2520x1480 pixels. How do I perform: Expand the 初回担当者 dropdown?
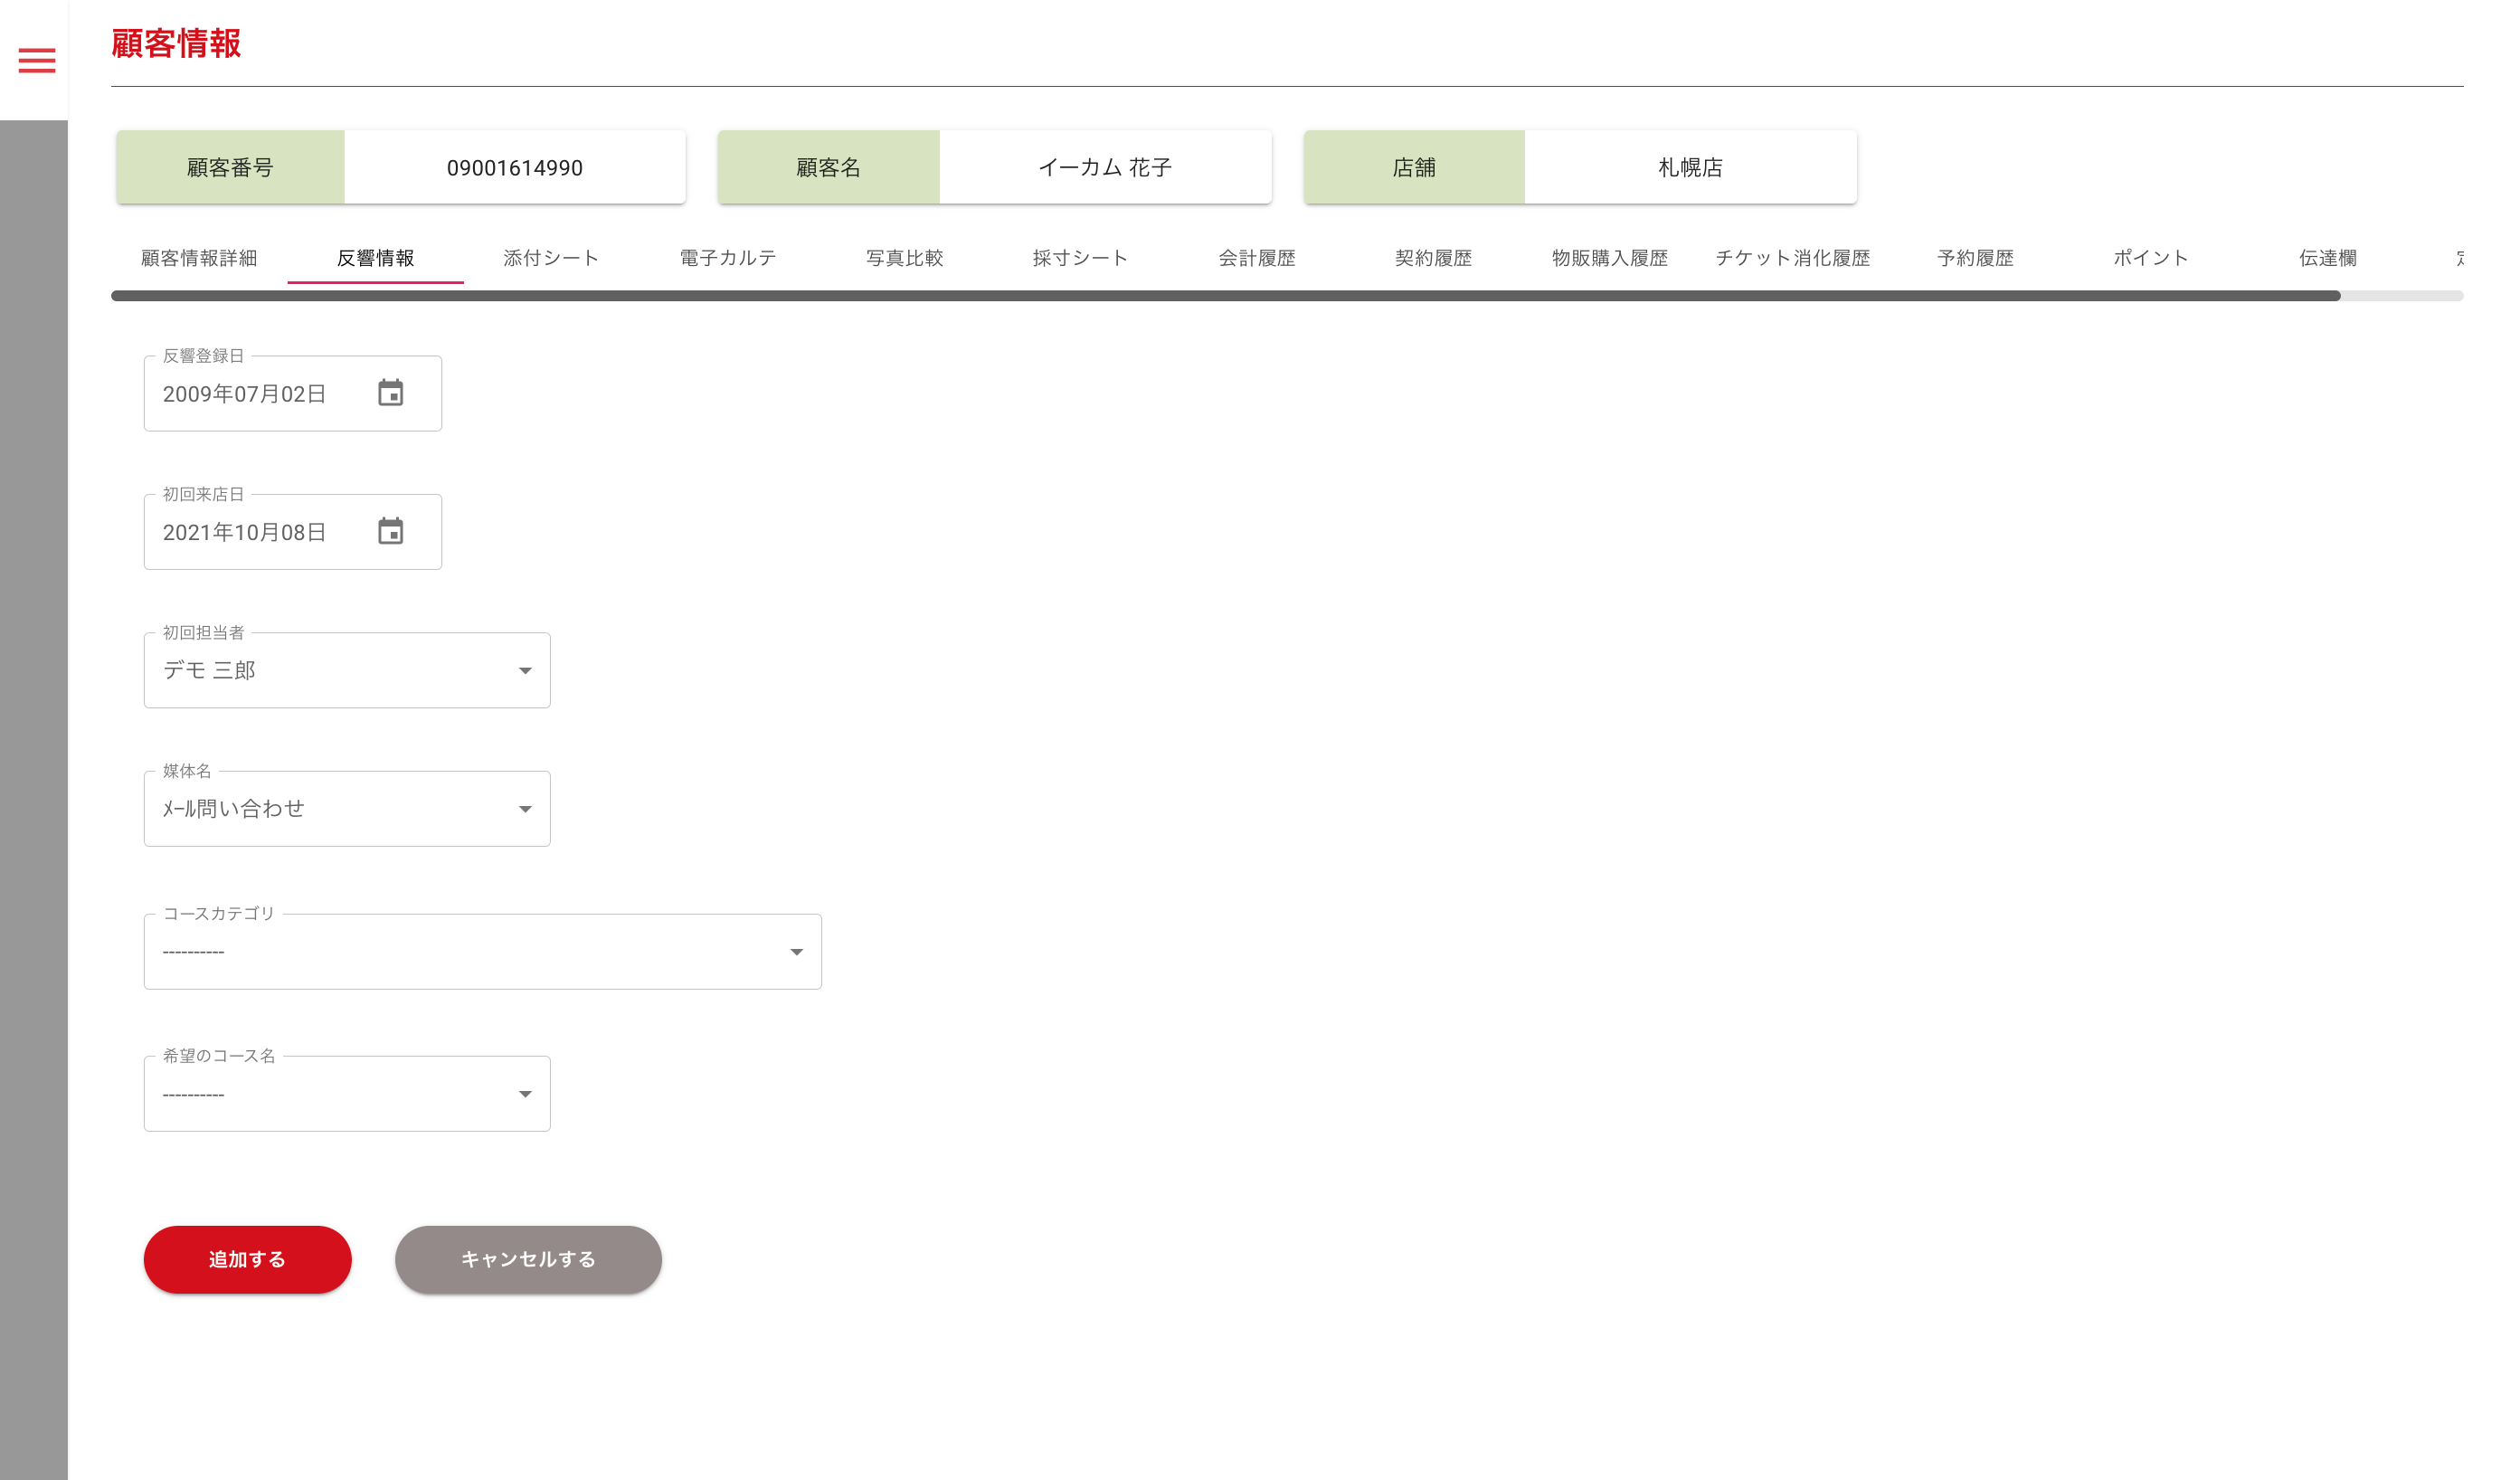(524, 670)
